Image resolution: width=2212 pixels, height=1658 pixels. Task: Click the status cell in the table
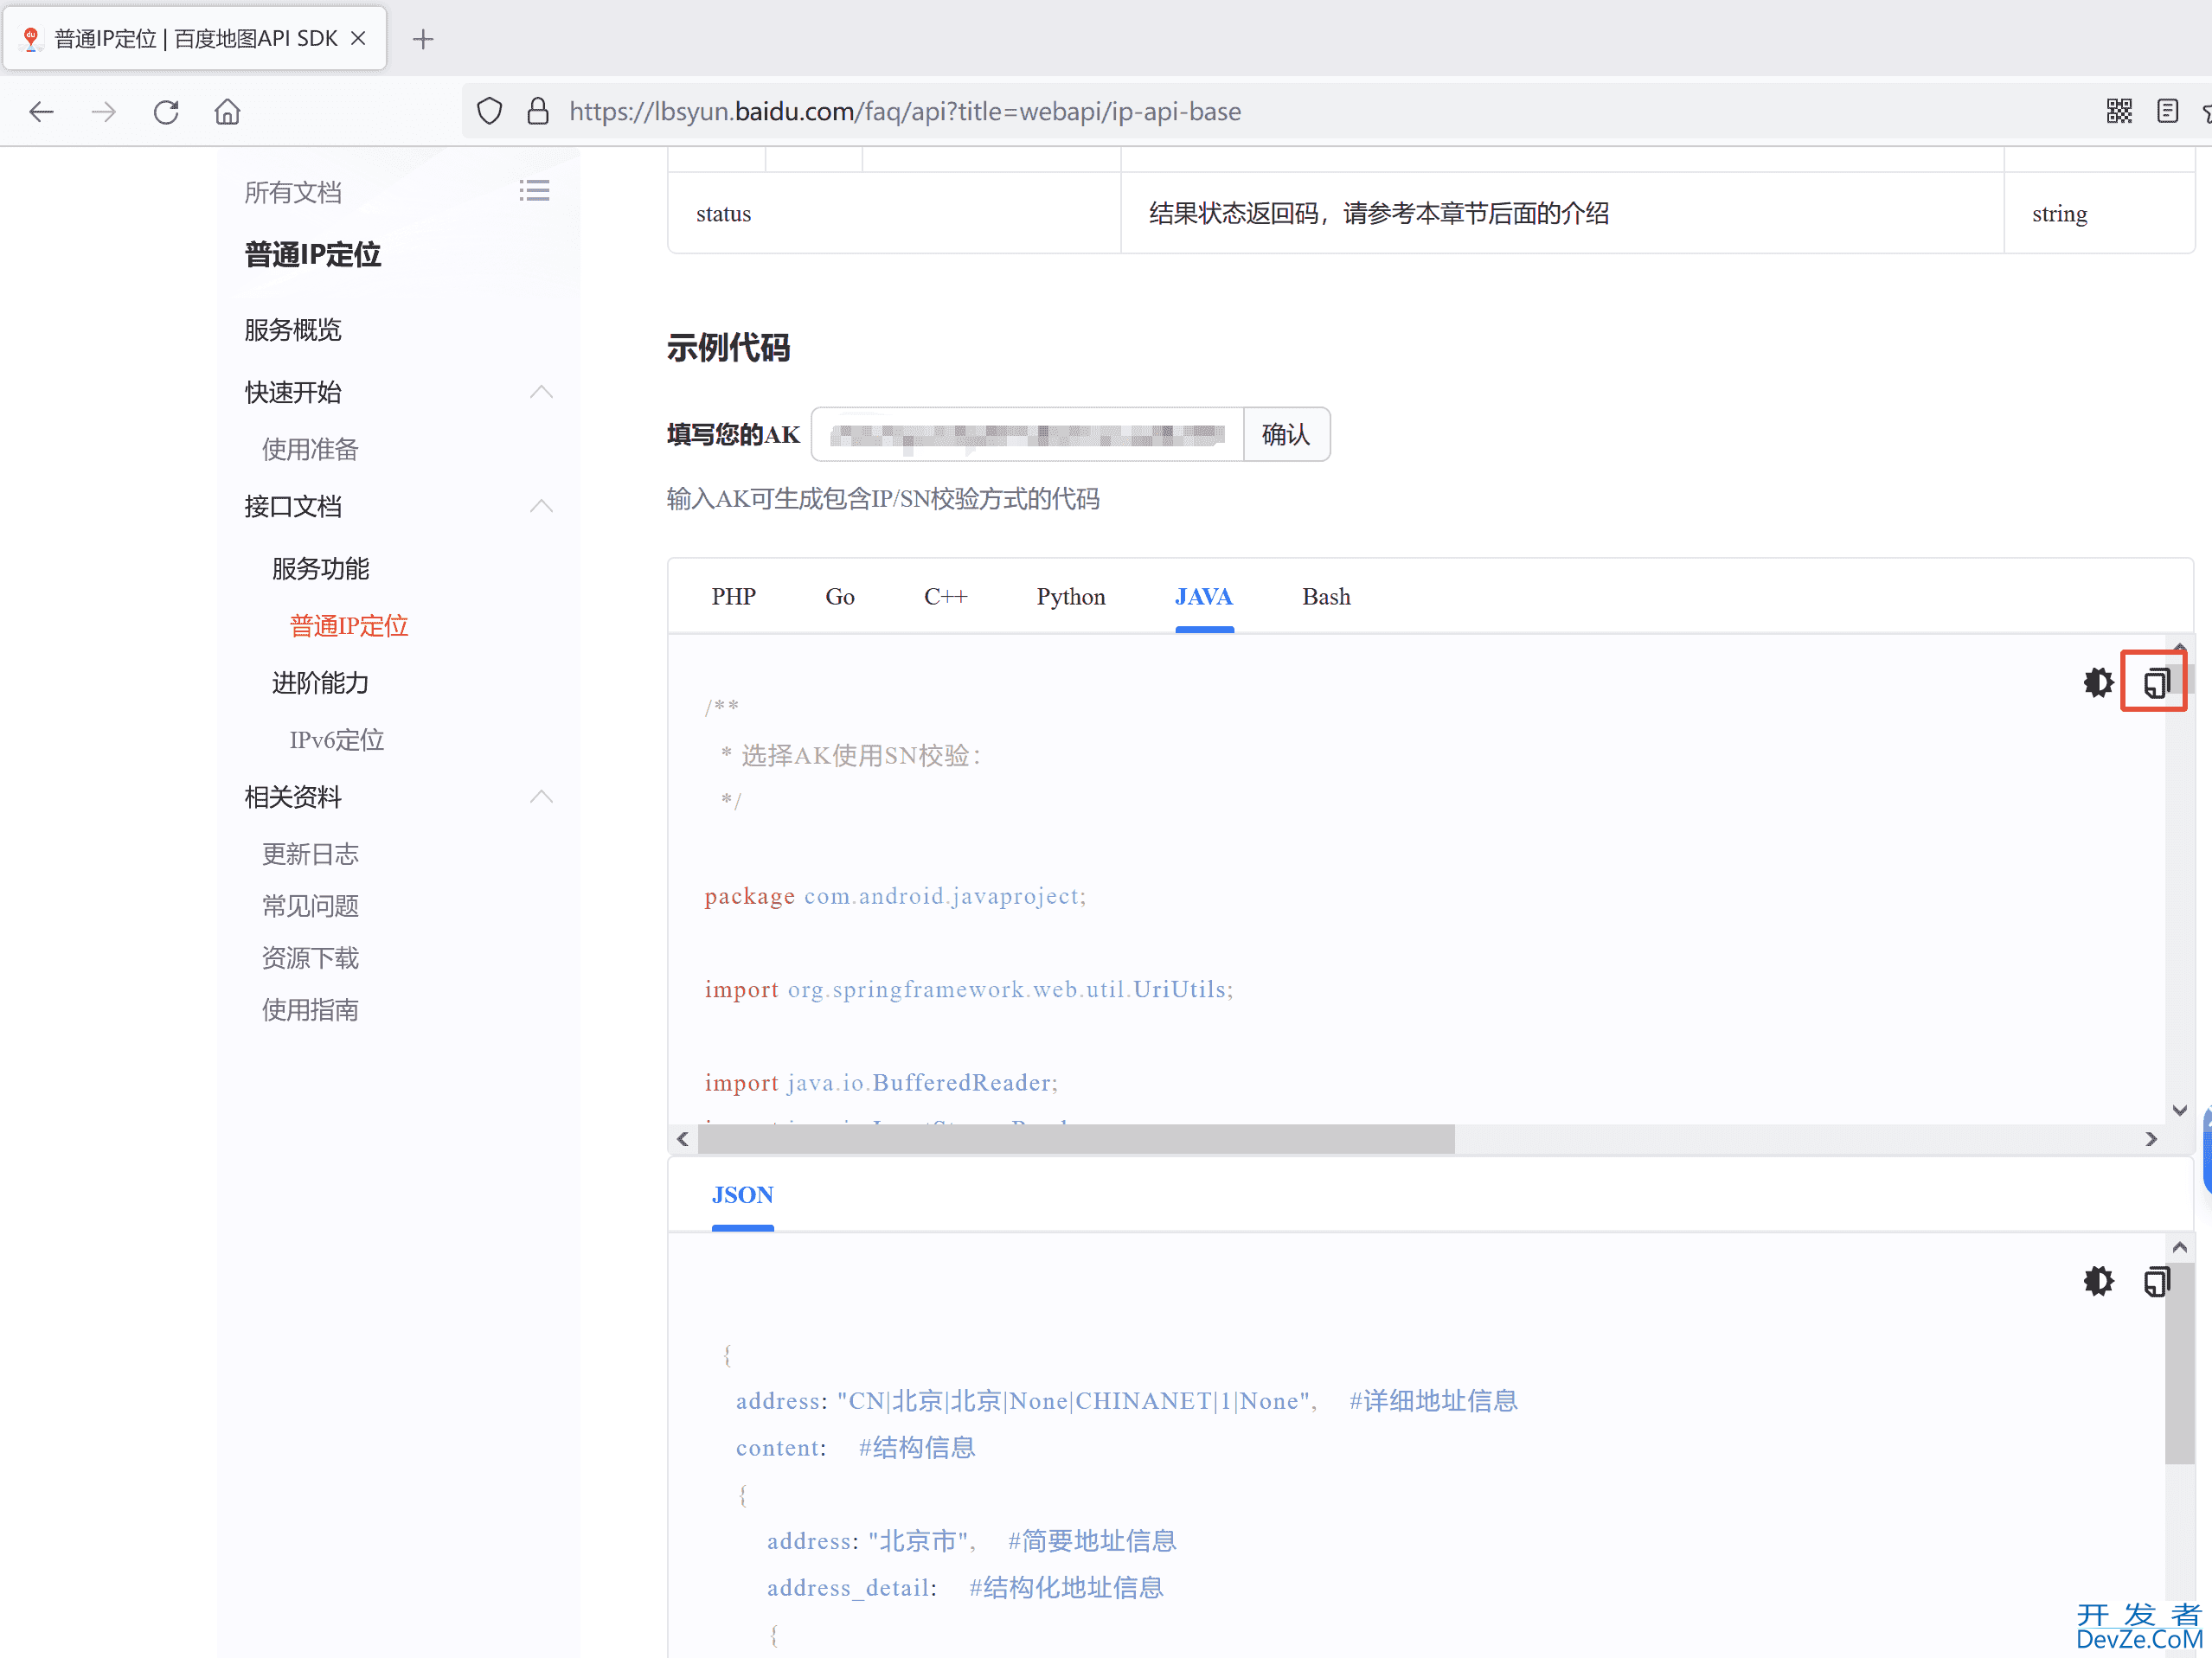pos(894,213)
